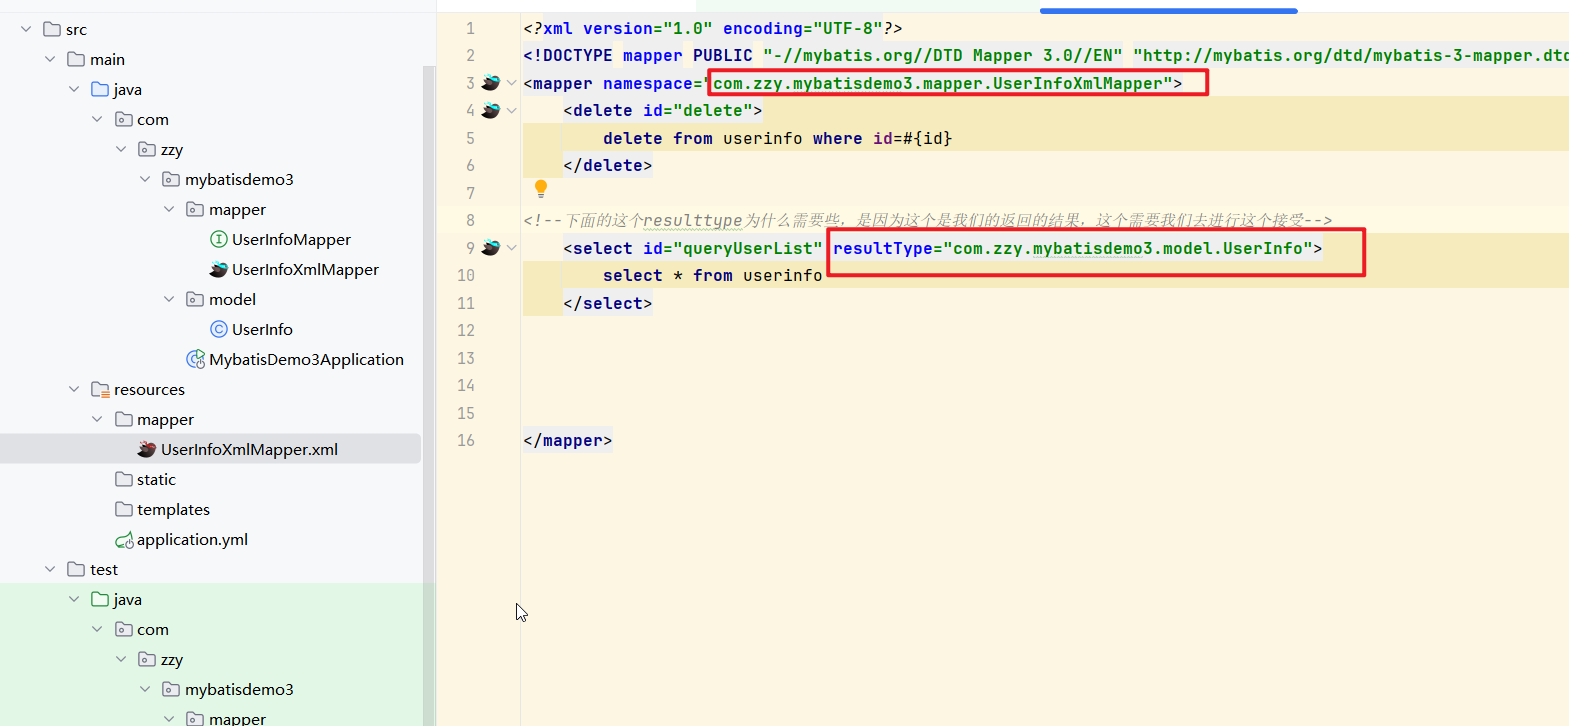Viewport: 1569px width, 726px height.
Task: Click the SQL 'delete from userinfo where id=#{id}'
Action: (777, 138)
